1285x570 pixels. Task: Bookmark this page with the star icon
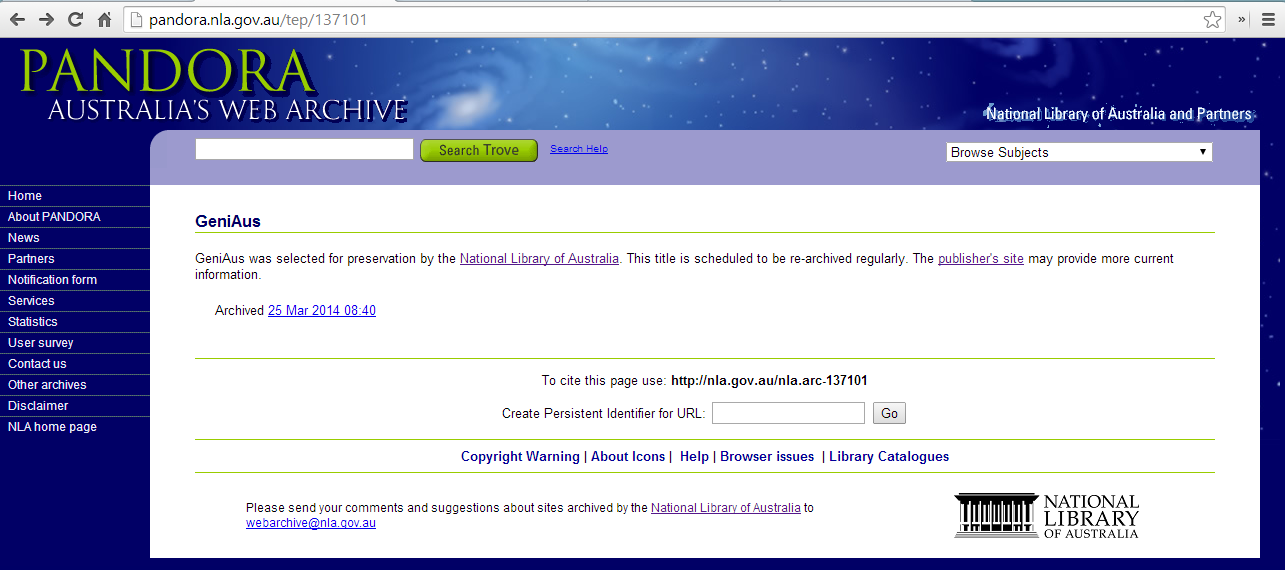tap(1212, 19)
